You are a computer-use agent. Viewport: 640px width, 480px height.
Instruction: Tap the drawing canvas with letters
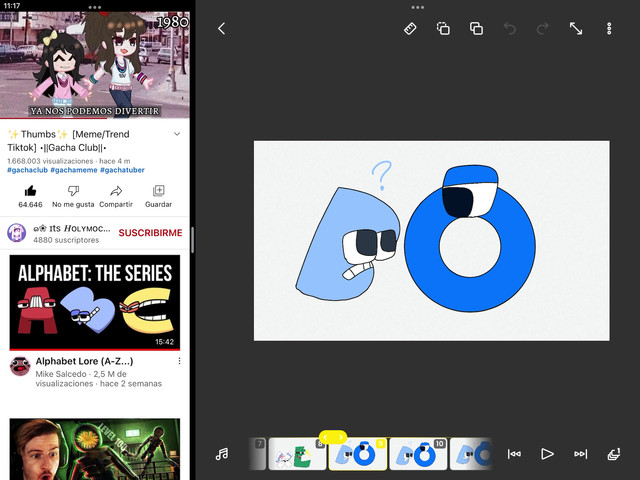432,241
